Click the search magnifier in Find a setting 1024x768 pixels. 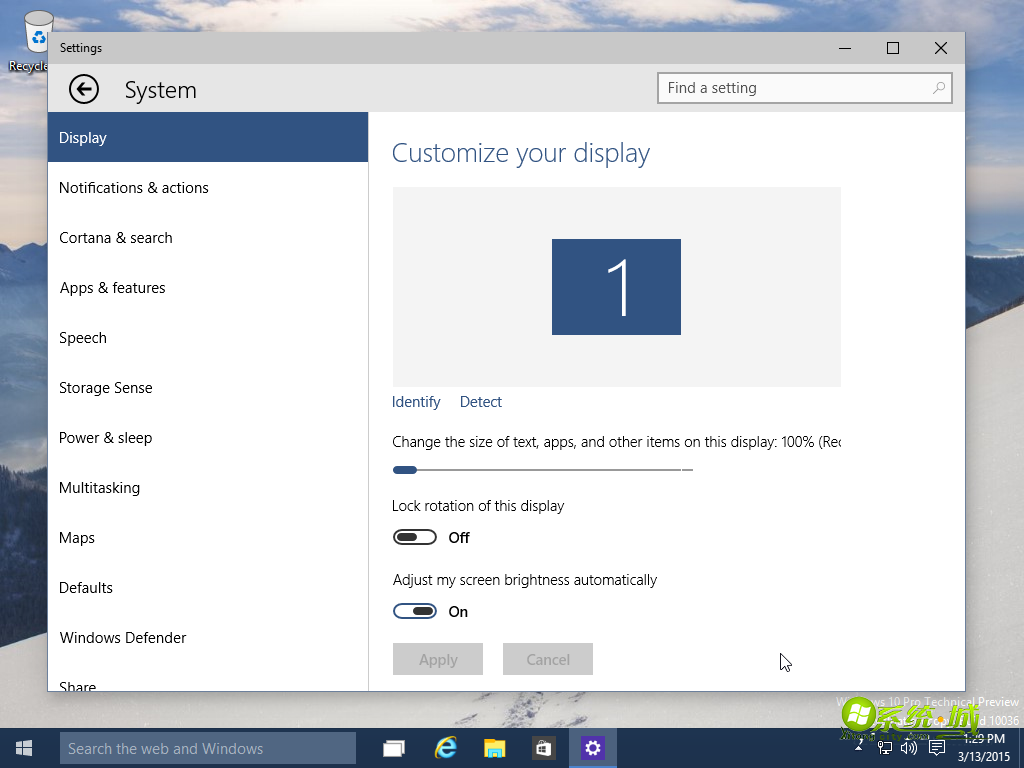tap(938, 88)
